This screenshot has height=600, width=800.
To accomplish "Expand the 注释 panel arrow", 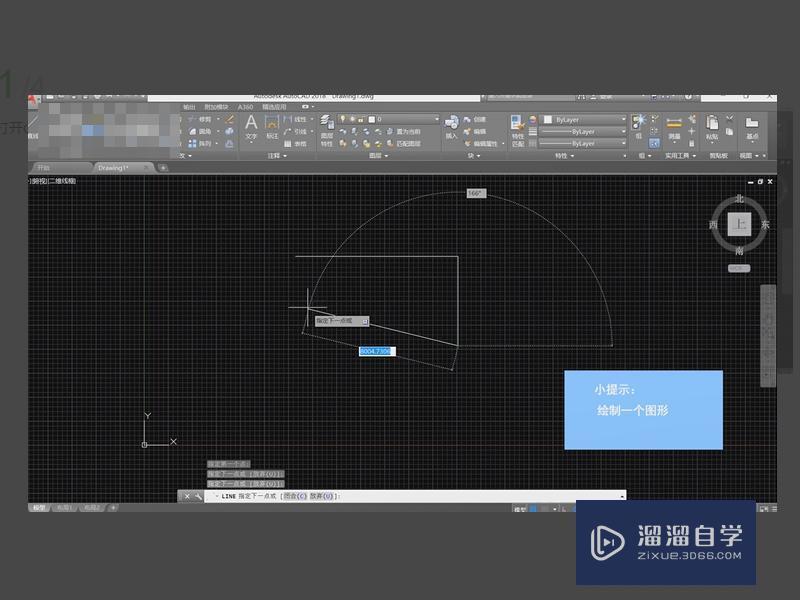I will pos(285,156).
